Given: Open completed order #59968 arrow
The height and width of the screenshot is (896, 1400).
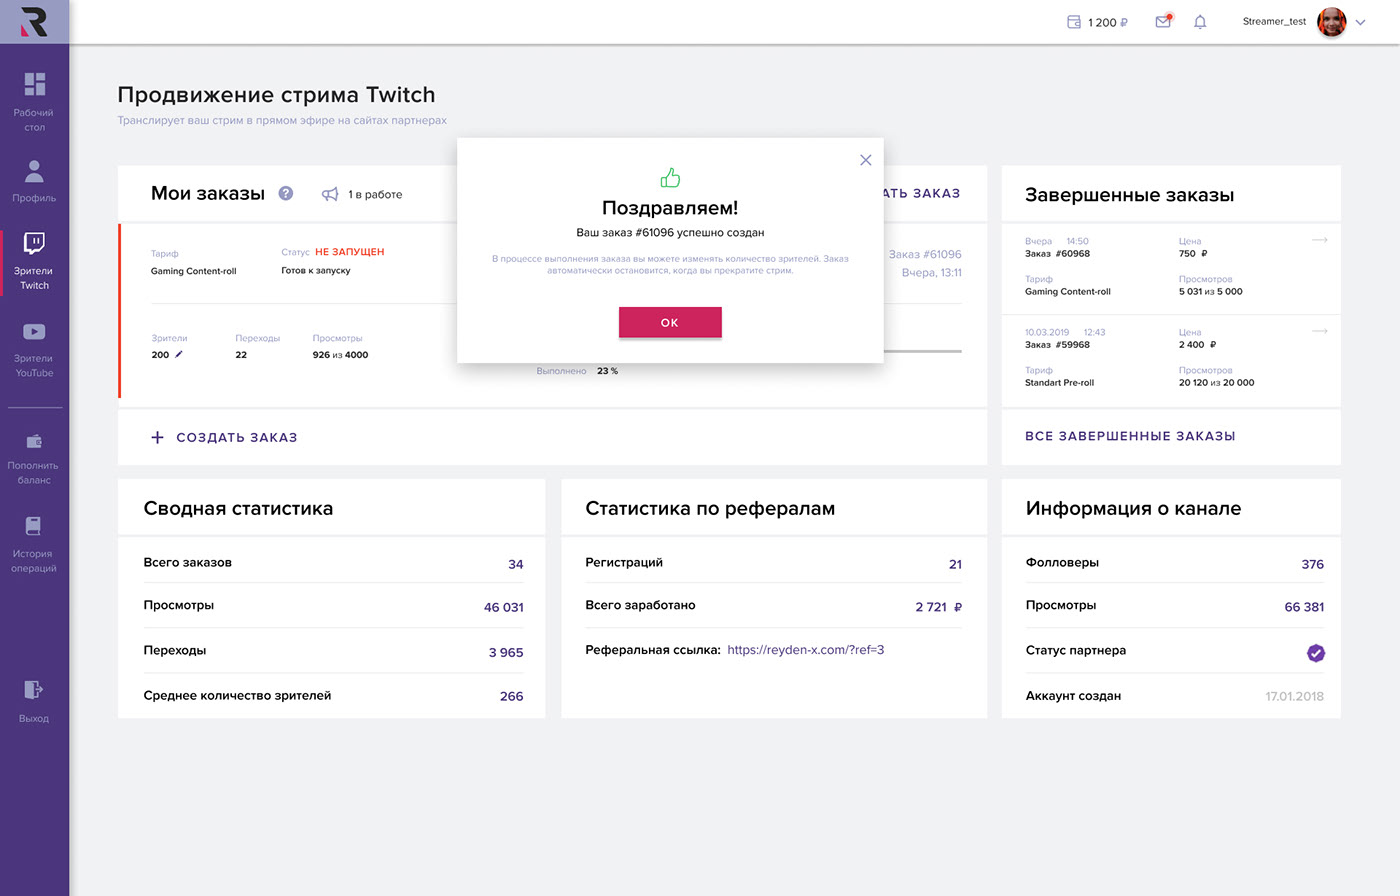Looking at the screenshot, I should (1320, 331).
